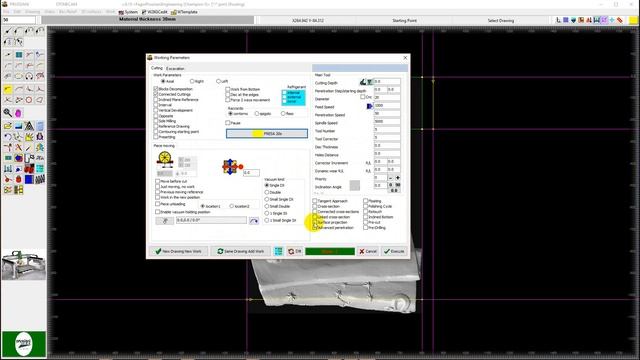Click Same Drawing Add Work button

[x=240, y=251]
